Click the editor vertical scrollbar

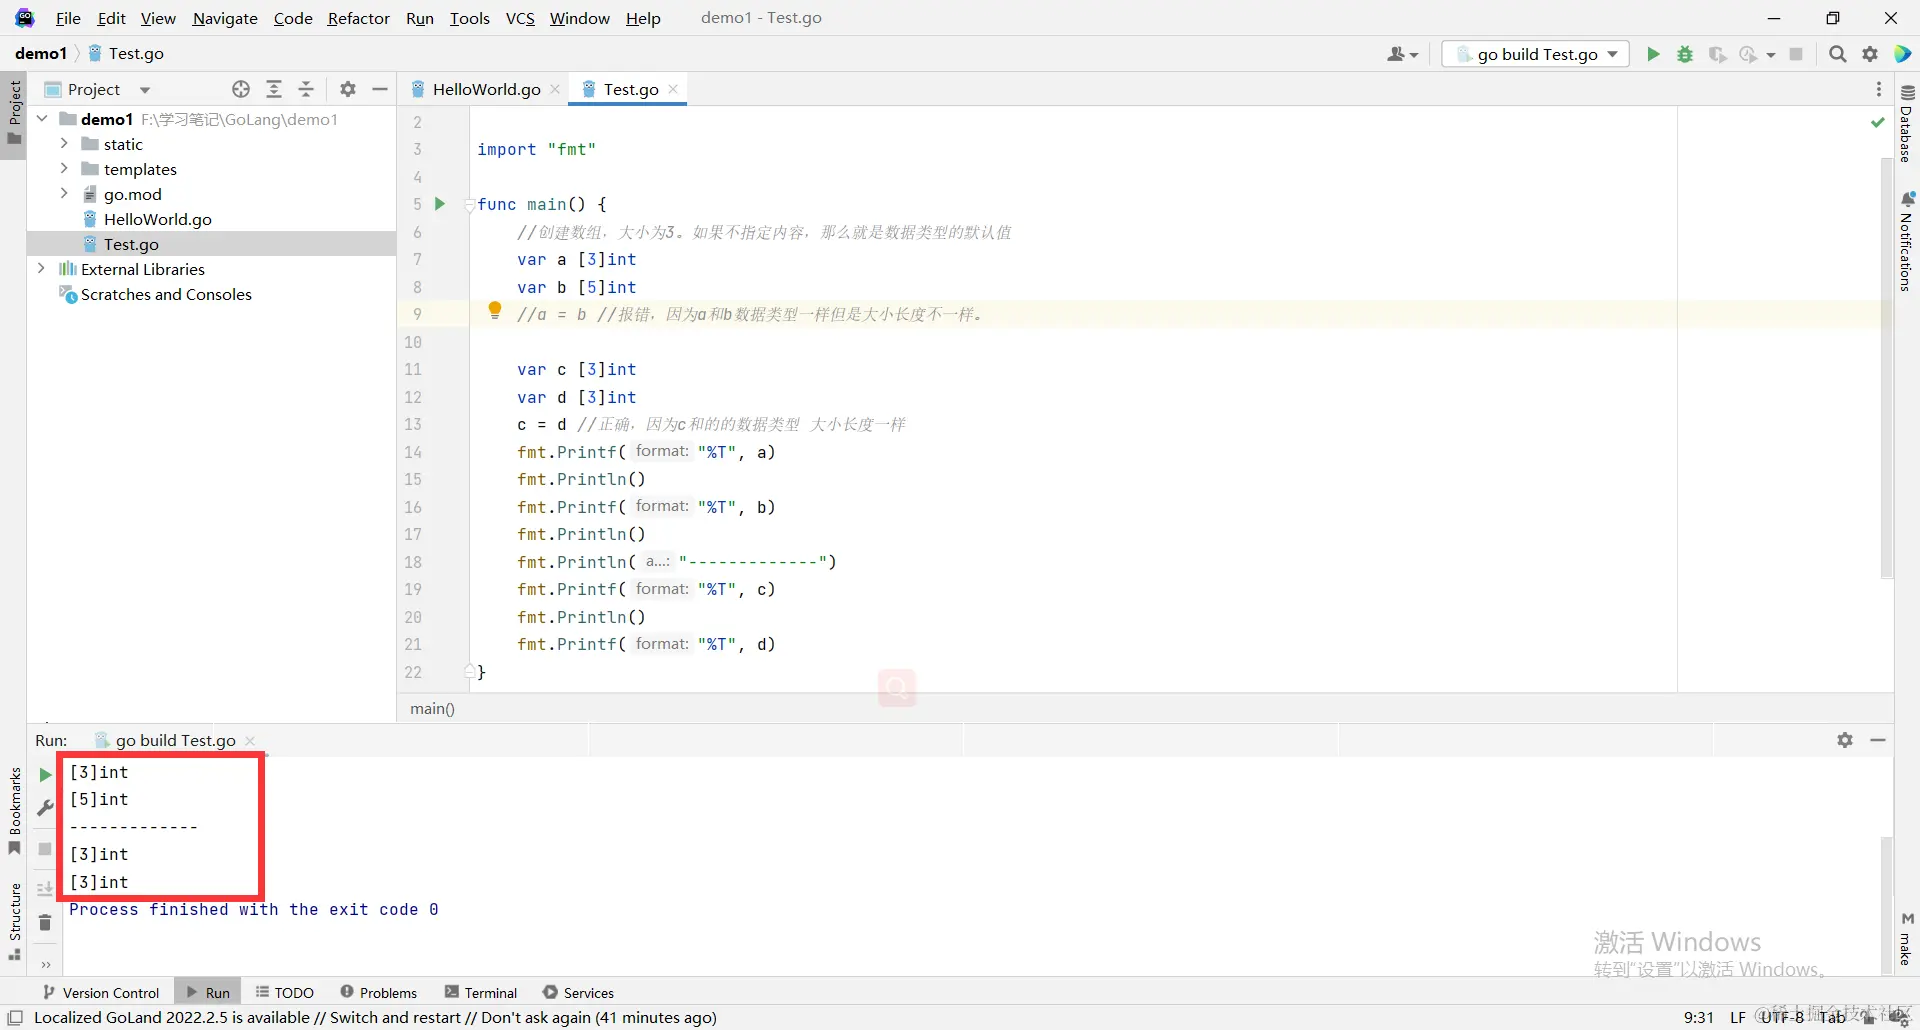pyautogui.click(x=1886, y=366)
